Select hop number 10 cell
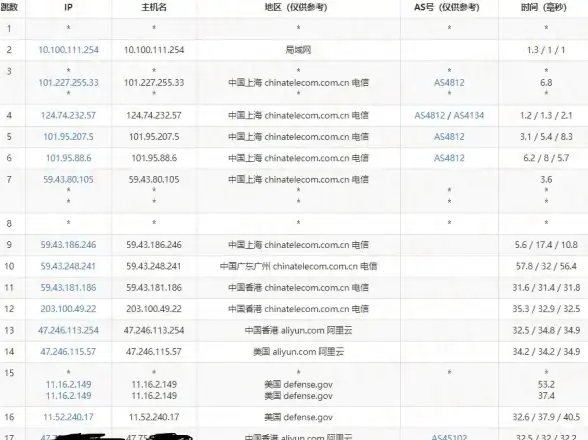 tap(9, 266)
